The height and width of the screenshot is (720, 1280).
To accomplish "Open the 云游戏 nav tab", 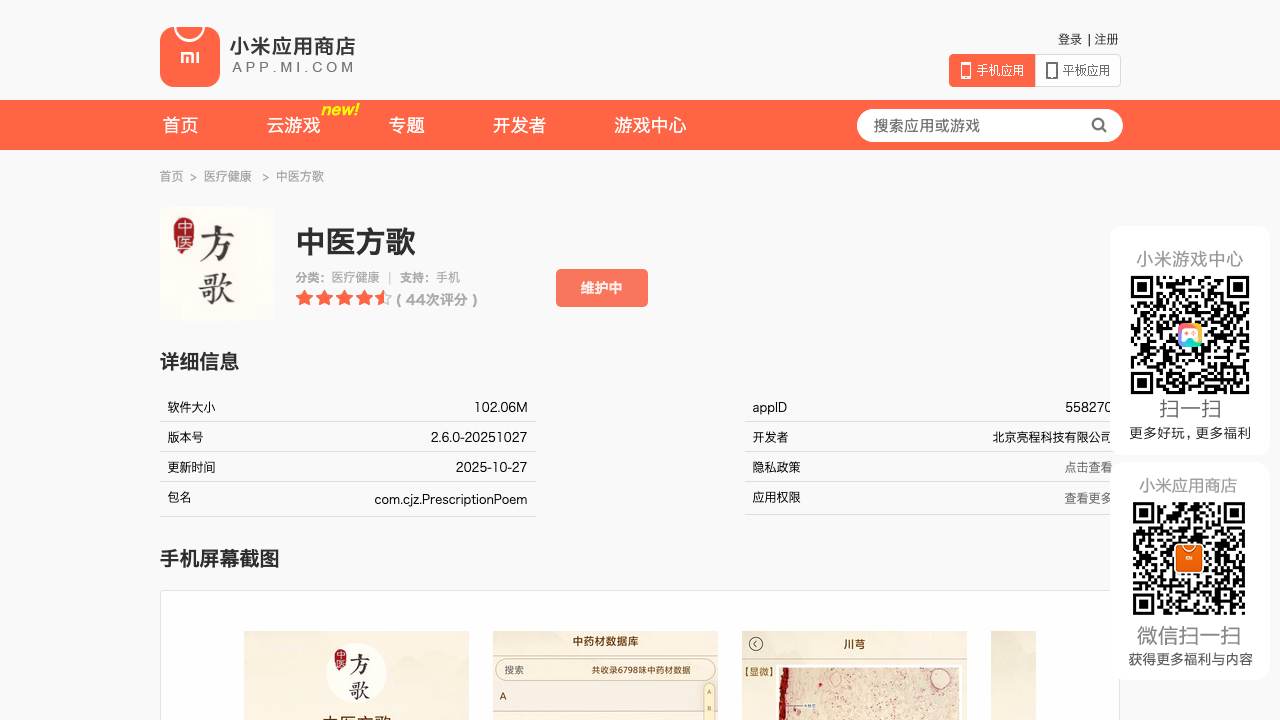I will pyautogui.click(x=293, y=125).
